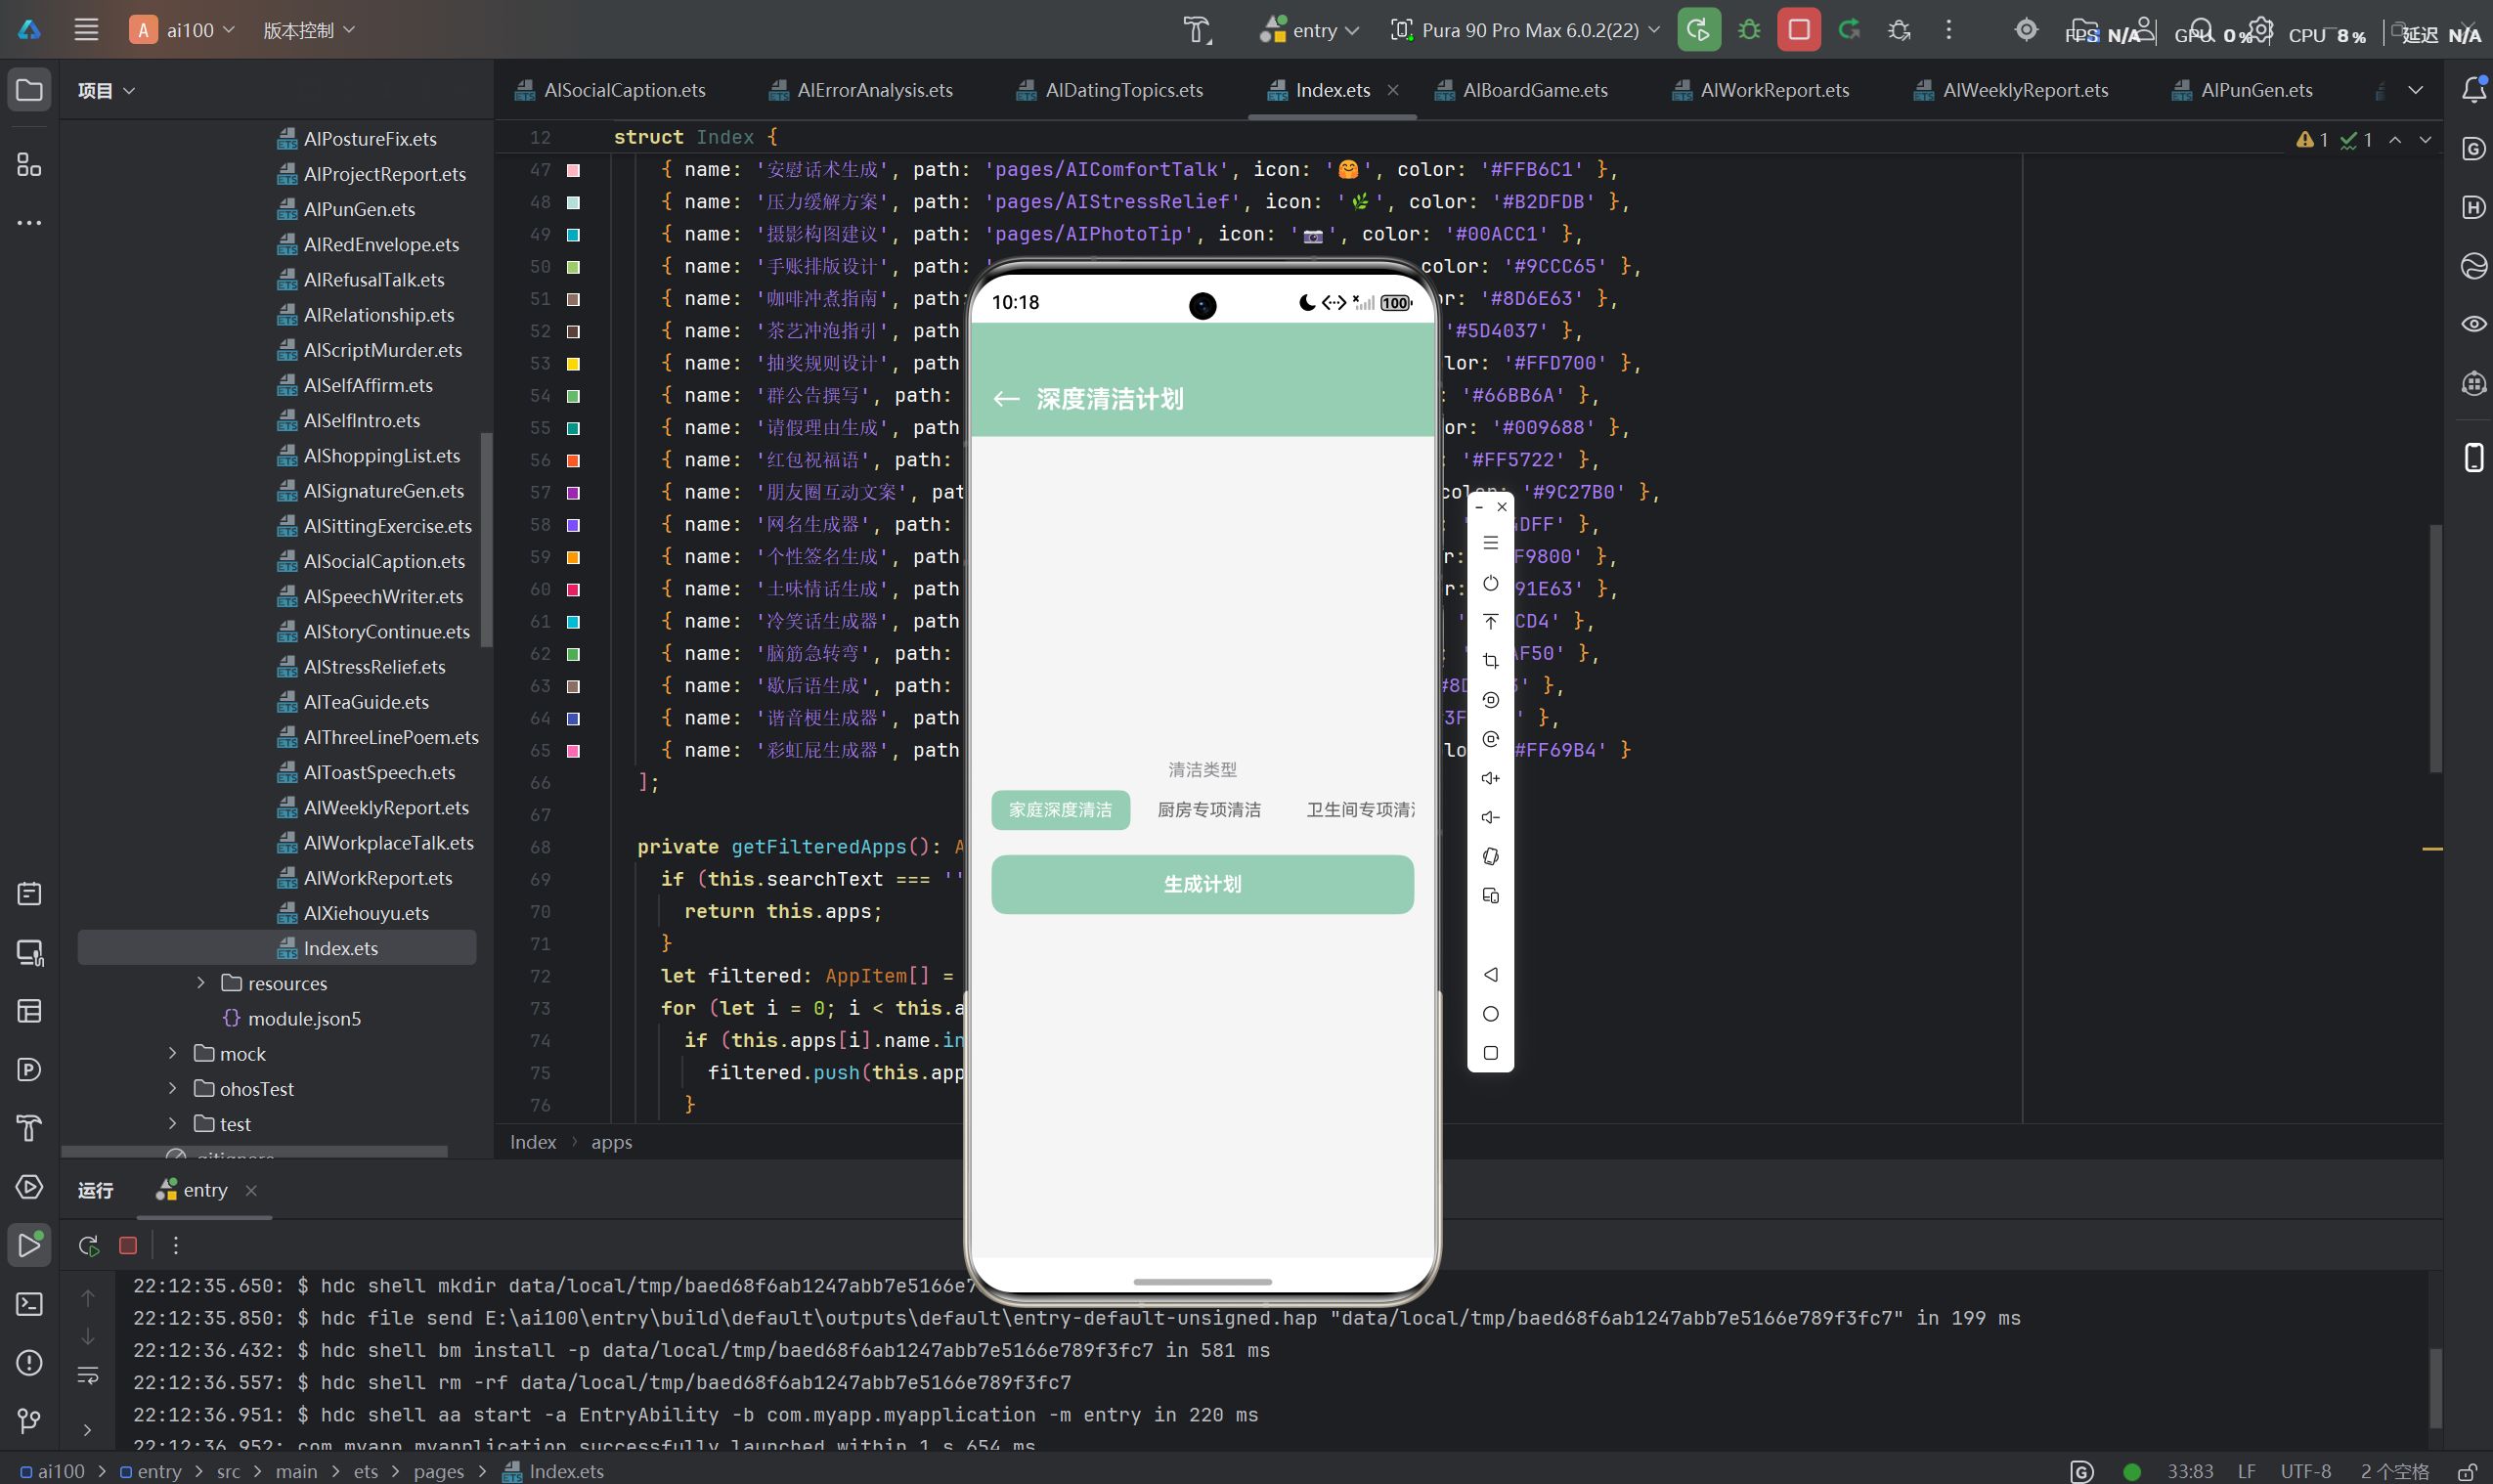Expand the mock folder
Viewport: 2493px width, 1484px height.
173,1053
